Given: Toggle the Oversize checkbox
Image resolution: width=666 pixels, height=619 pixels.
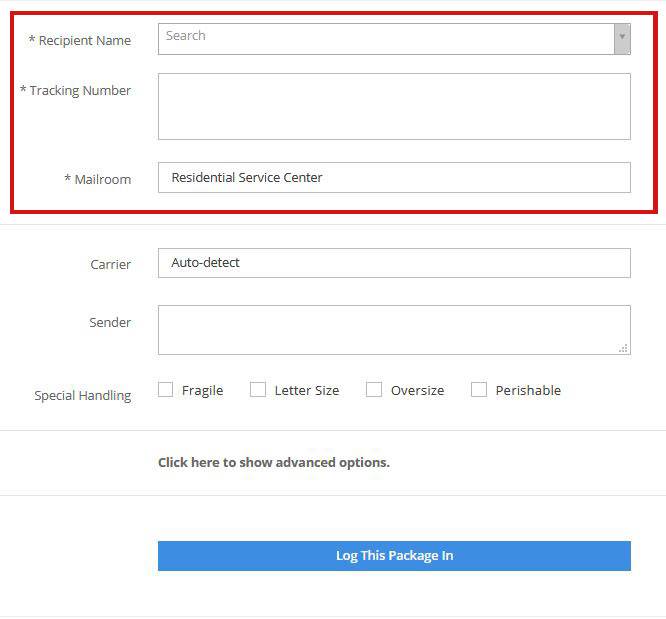Looking at the screenshot, I should (374, 390).
